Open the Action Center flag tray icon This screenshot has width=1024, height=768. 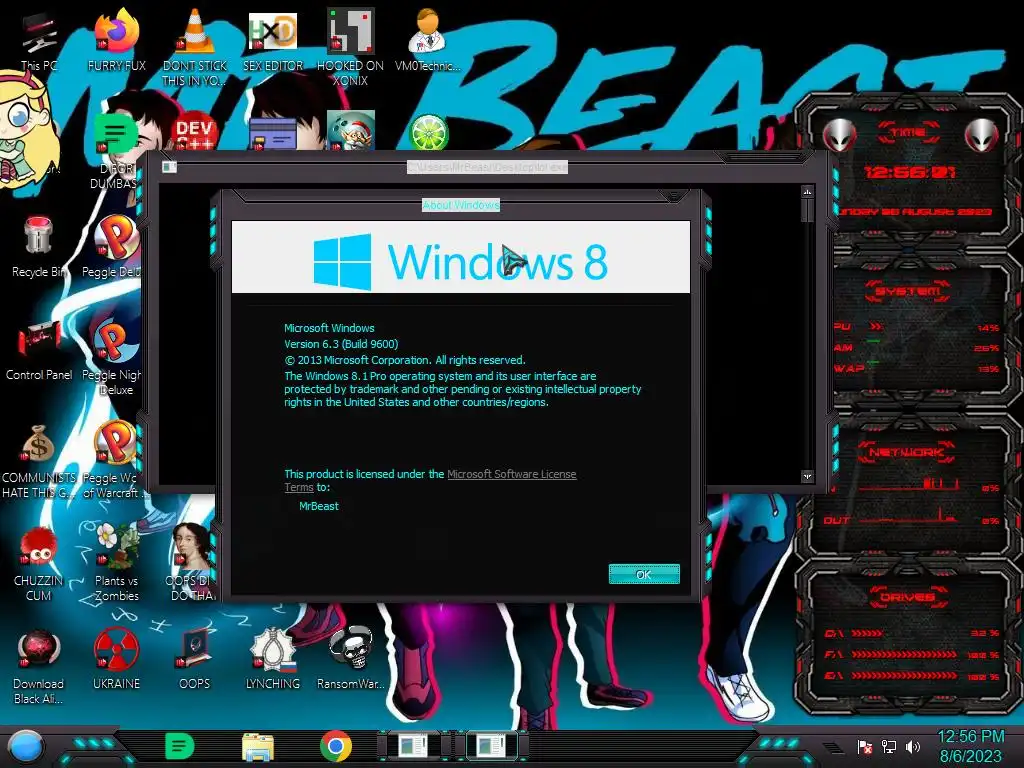pyautogui.click(x=865, y=746)
